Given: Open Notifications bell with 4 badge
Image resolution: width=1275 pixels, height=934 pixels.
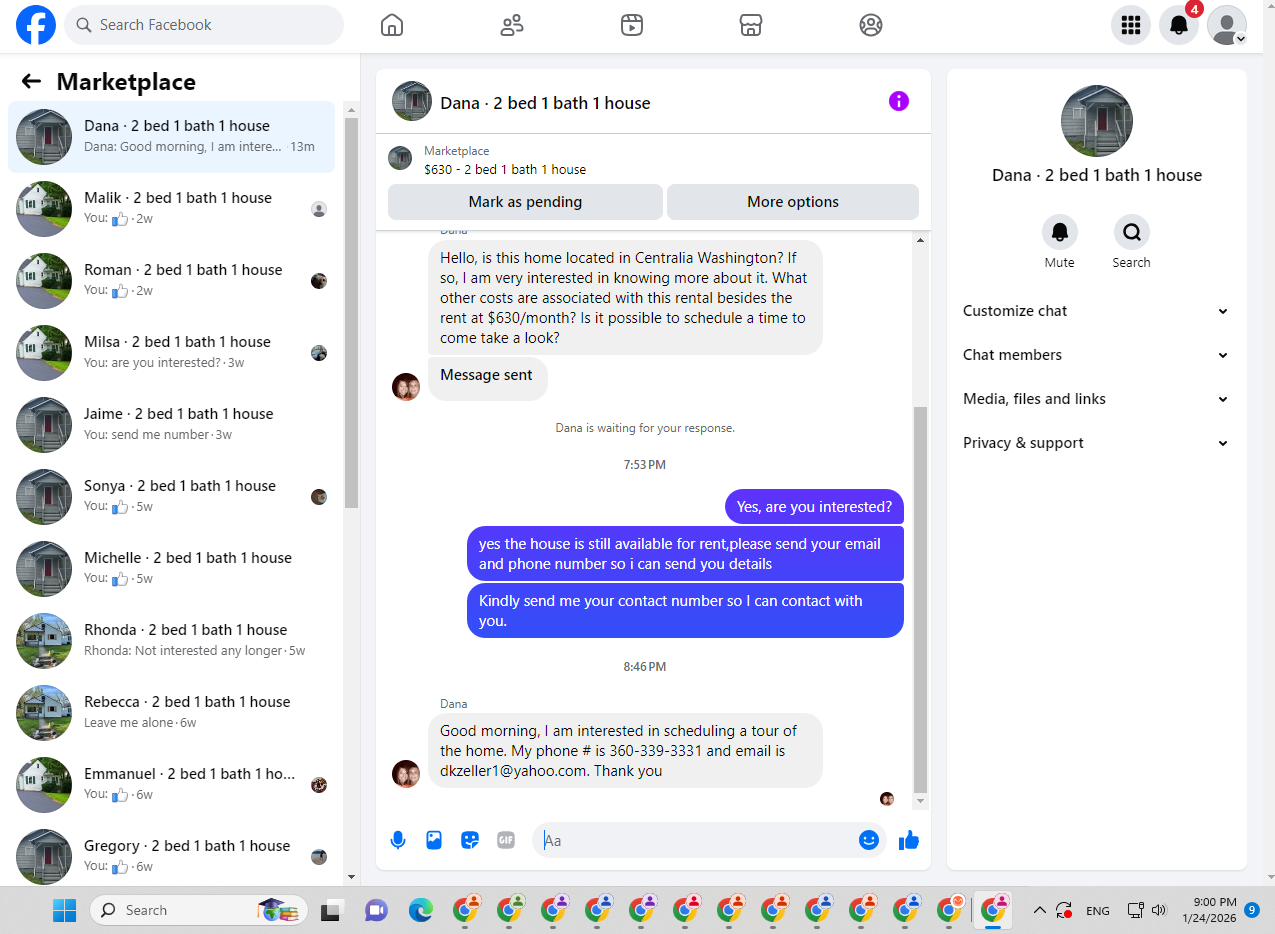Looking at the screenshot, I should point(1179,25).
